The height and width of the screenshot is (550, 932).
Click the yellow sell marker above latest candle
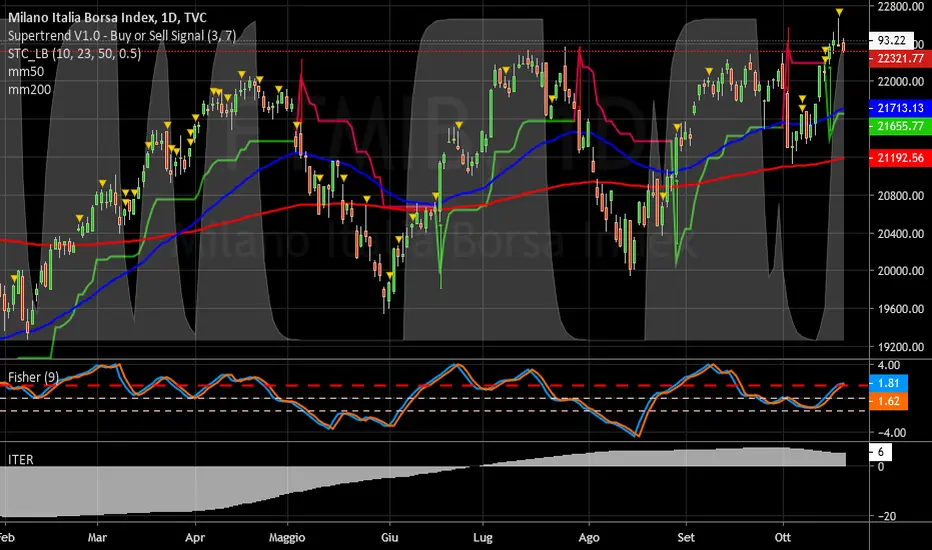(x=839, y=12)
